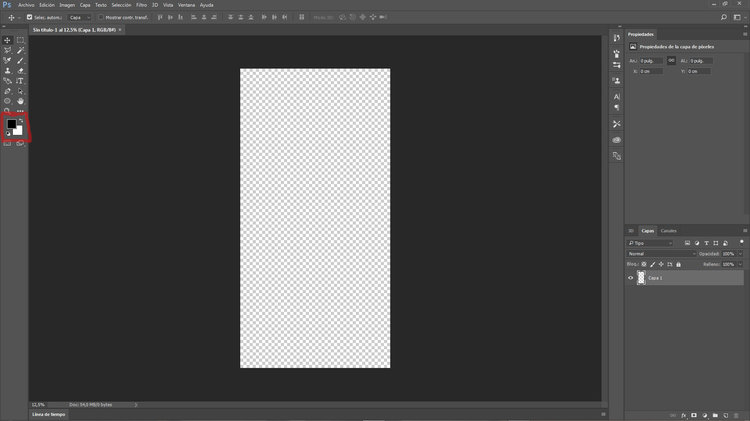Create a new group folder icon
Screen dimensions: 750x421
[715, 416]
